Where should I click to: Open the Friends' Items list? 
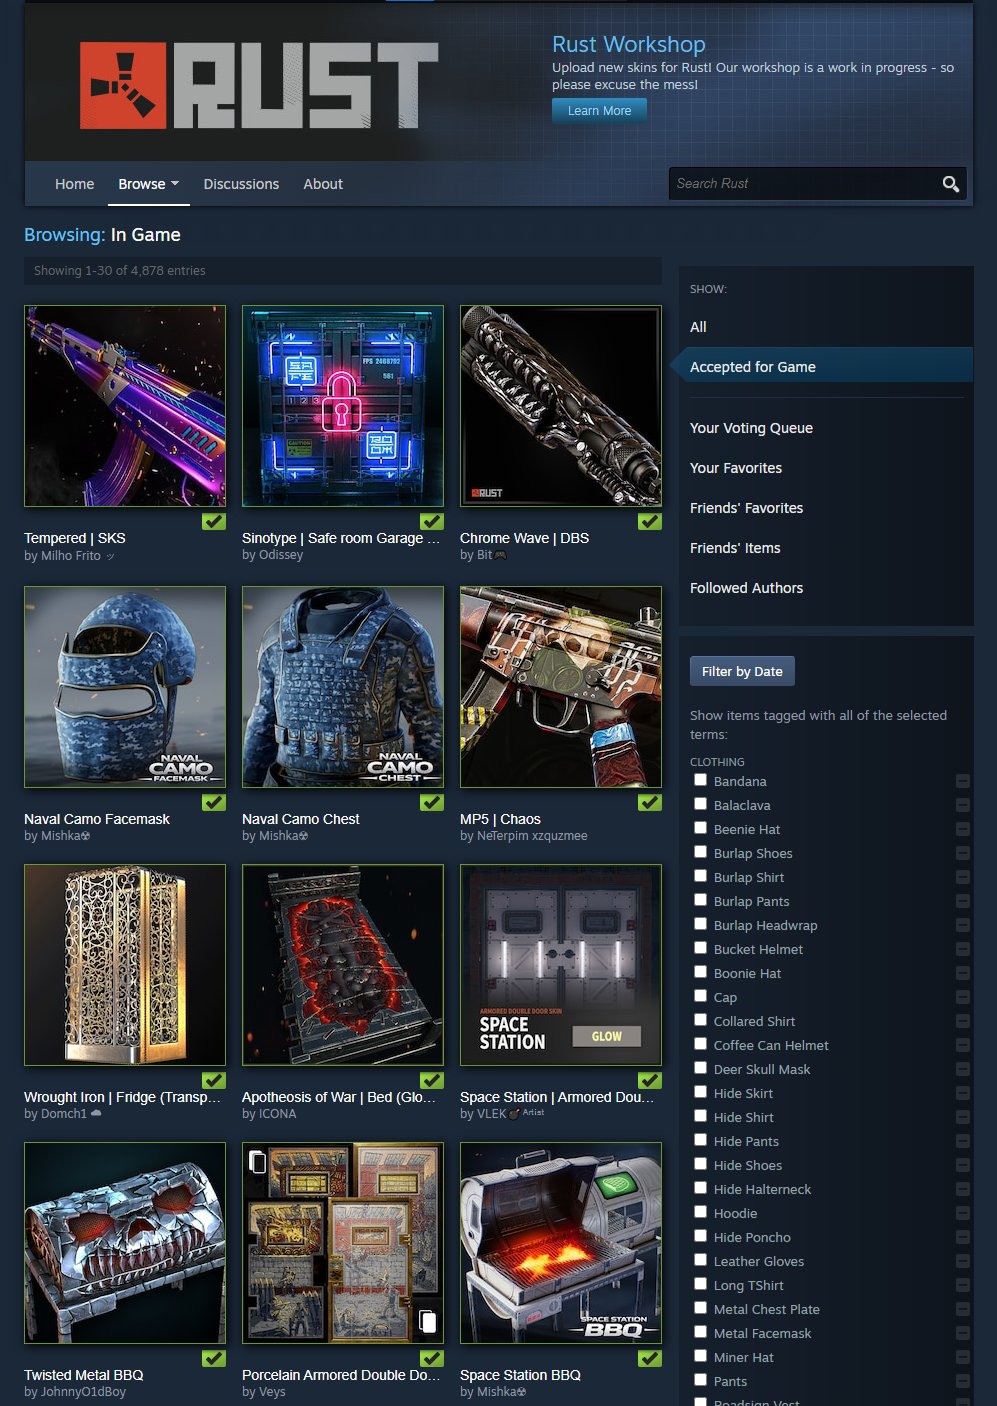pos(735,548)
